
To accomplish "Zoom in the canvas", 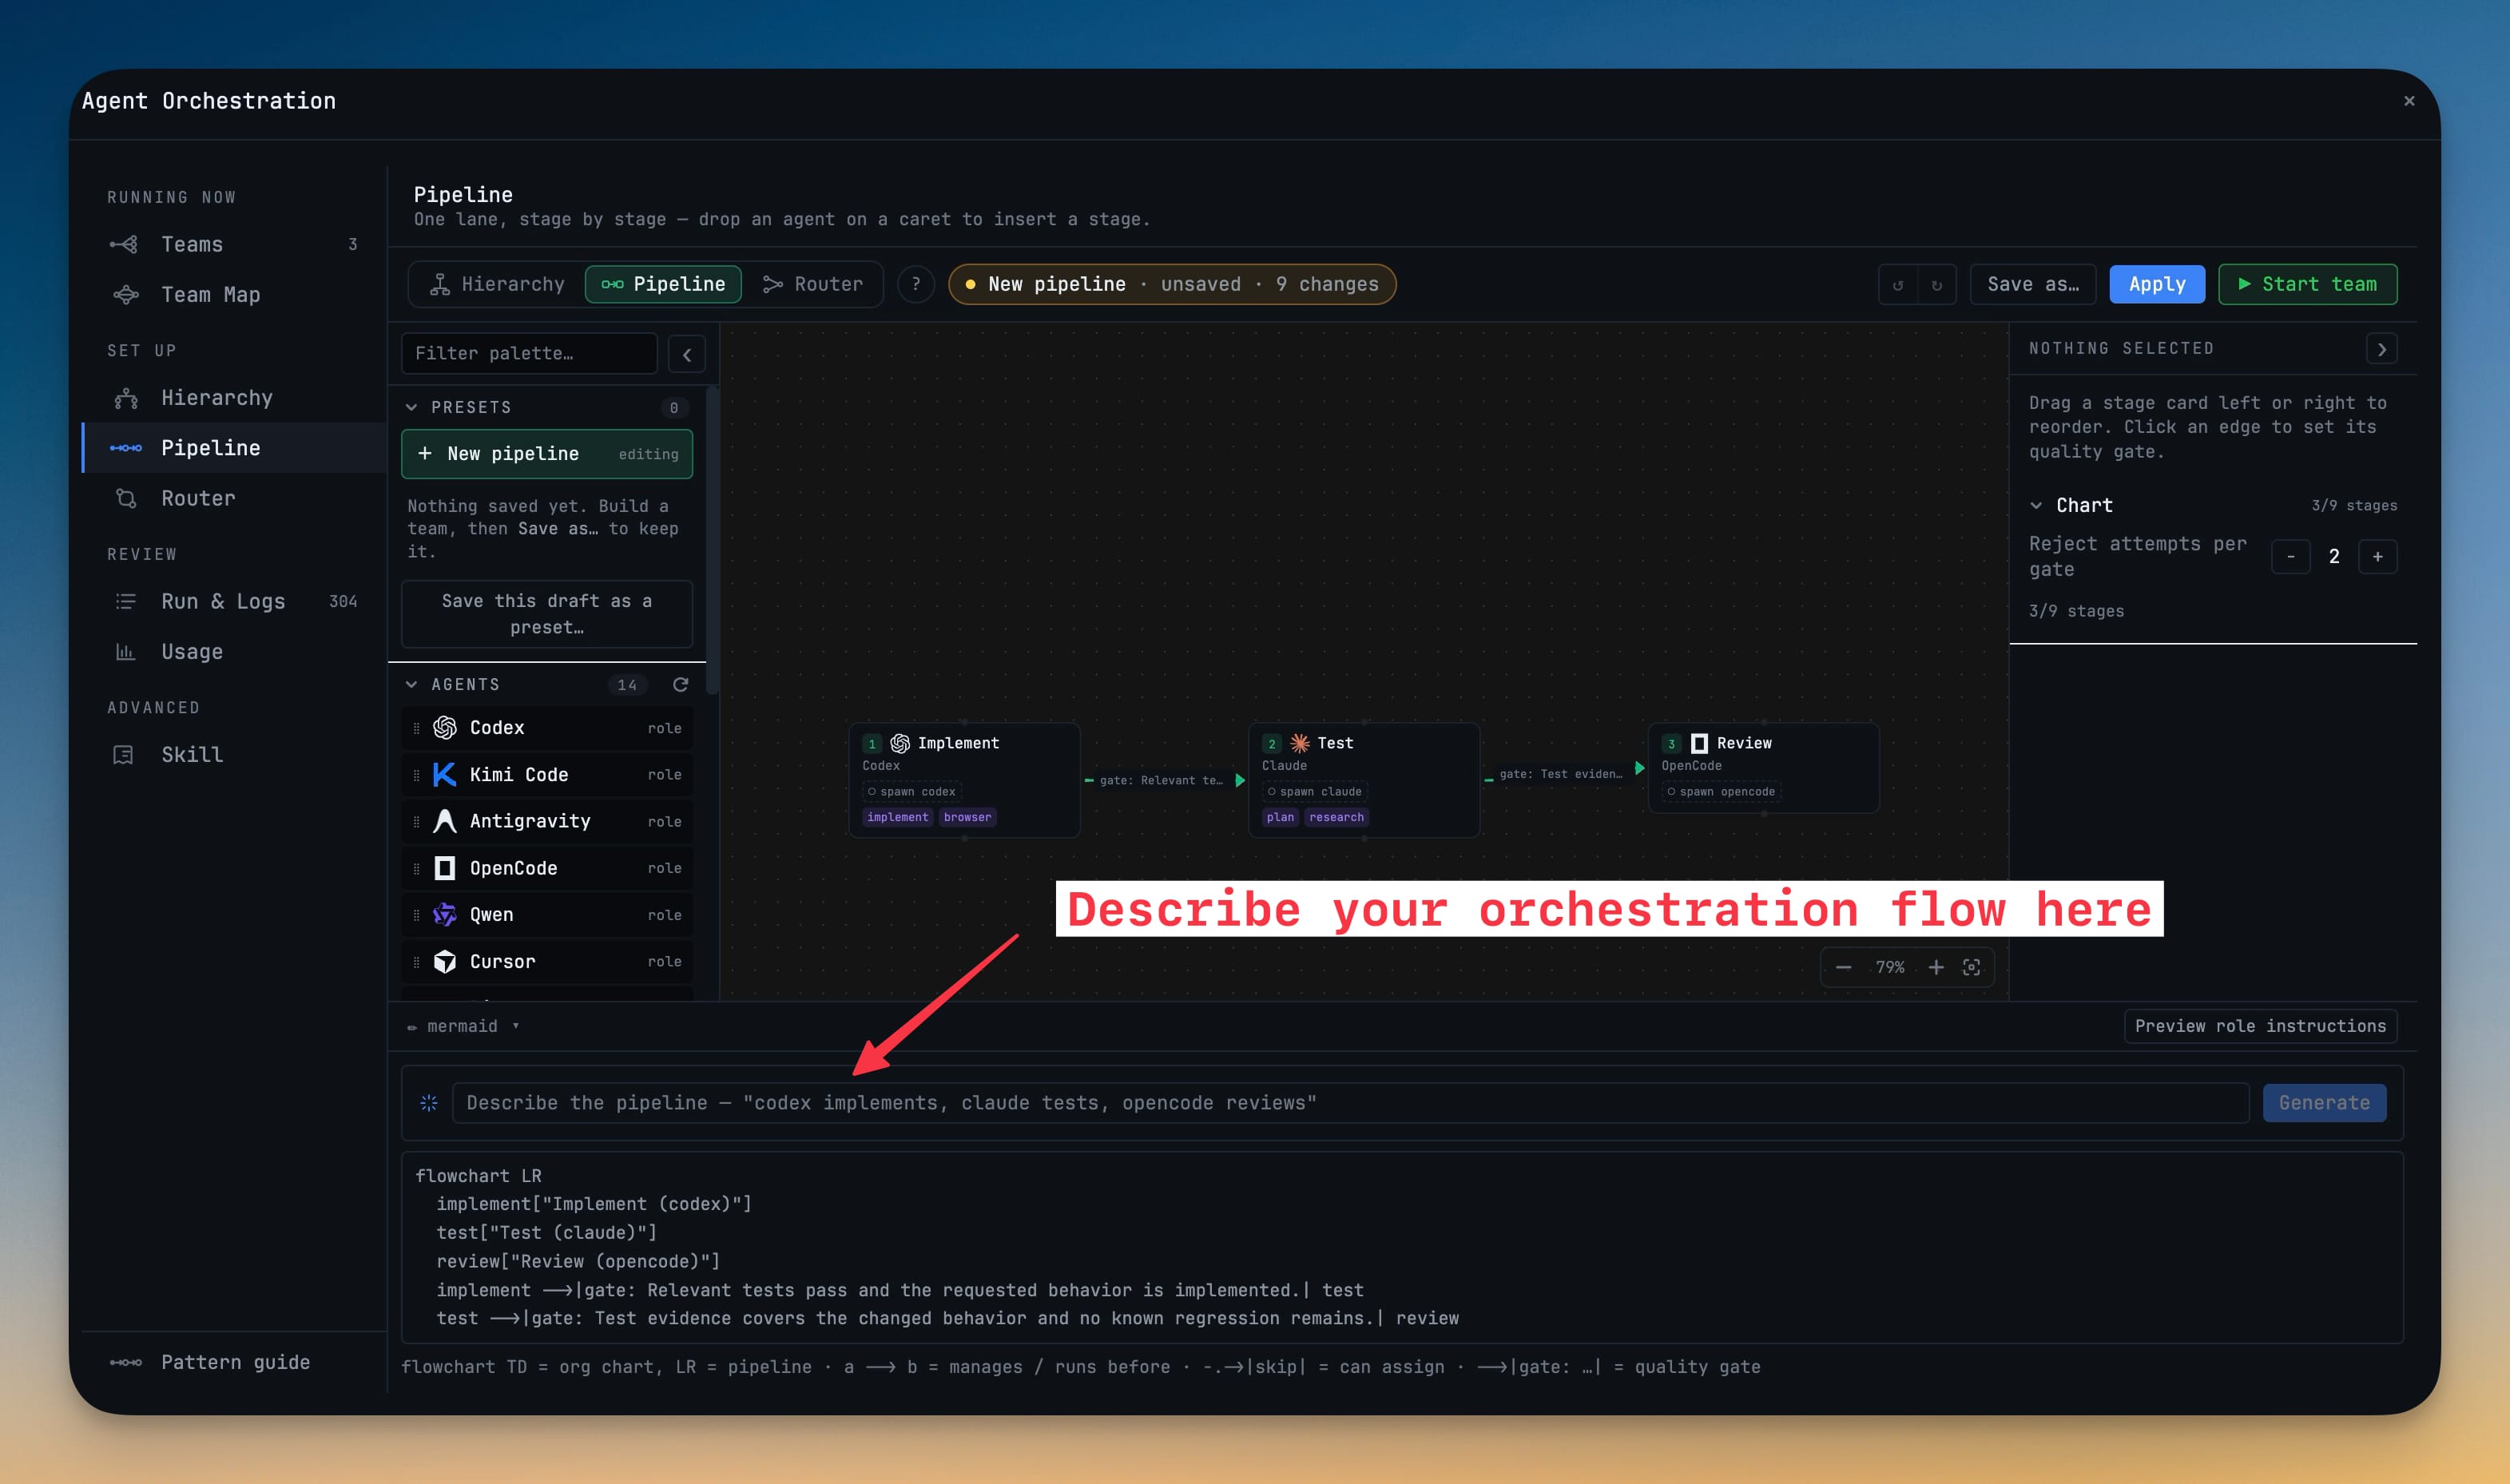I will point(1936,967).
